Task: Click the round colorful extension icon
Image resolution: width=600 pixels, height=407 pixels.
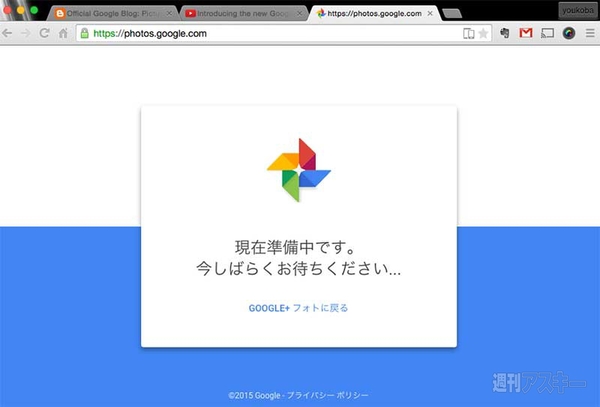Action: [x=569, y=33]
